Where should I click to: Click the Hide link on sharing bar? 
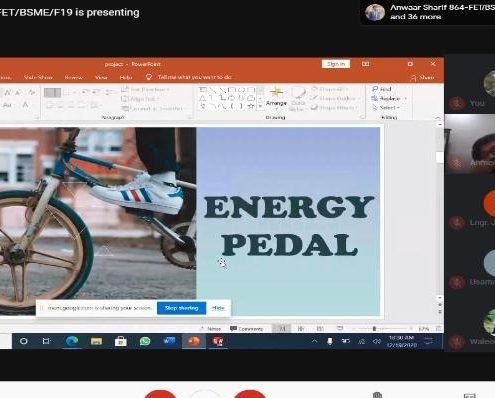point(218,308)
